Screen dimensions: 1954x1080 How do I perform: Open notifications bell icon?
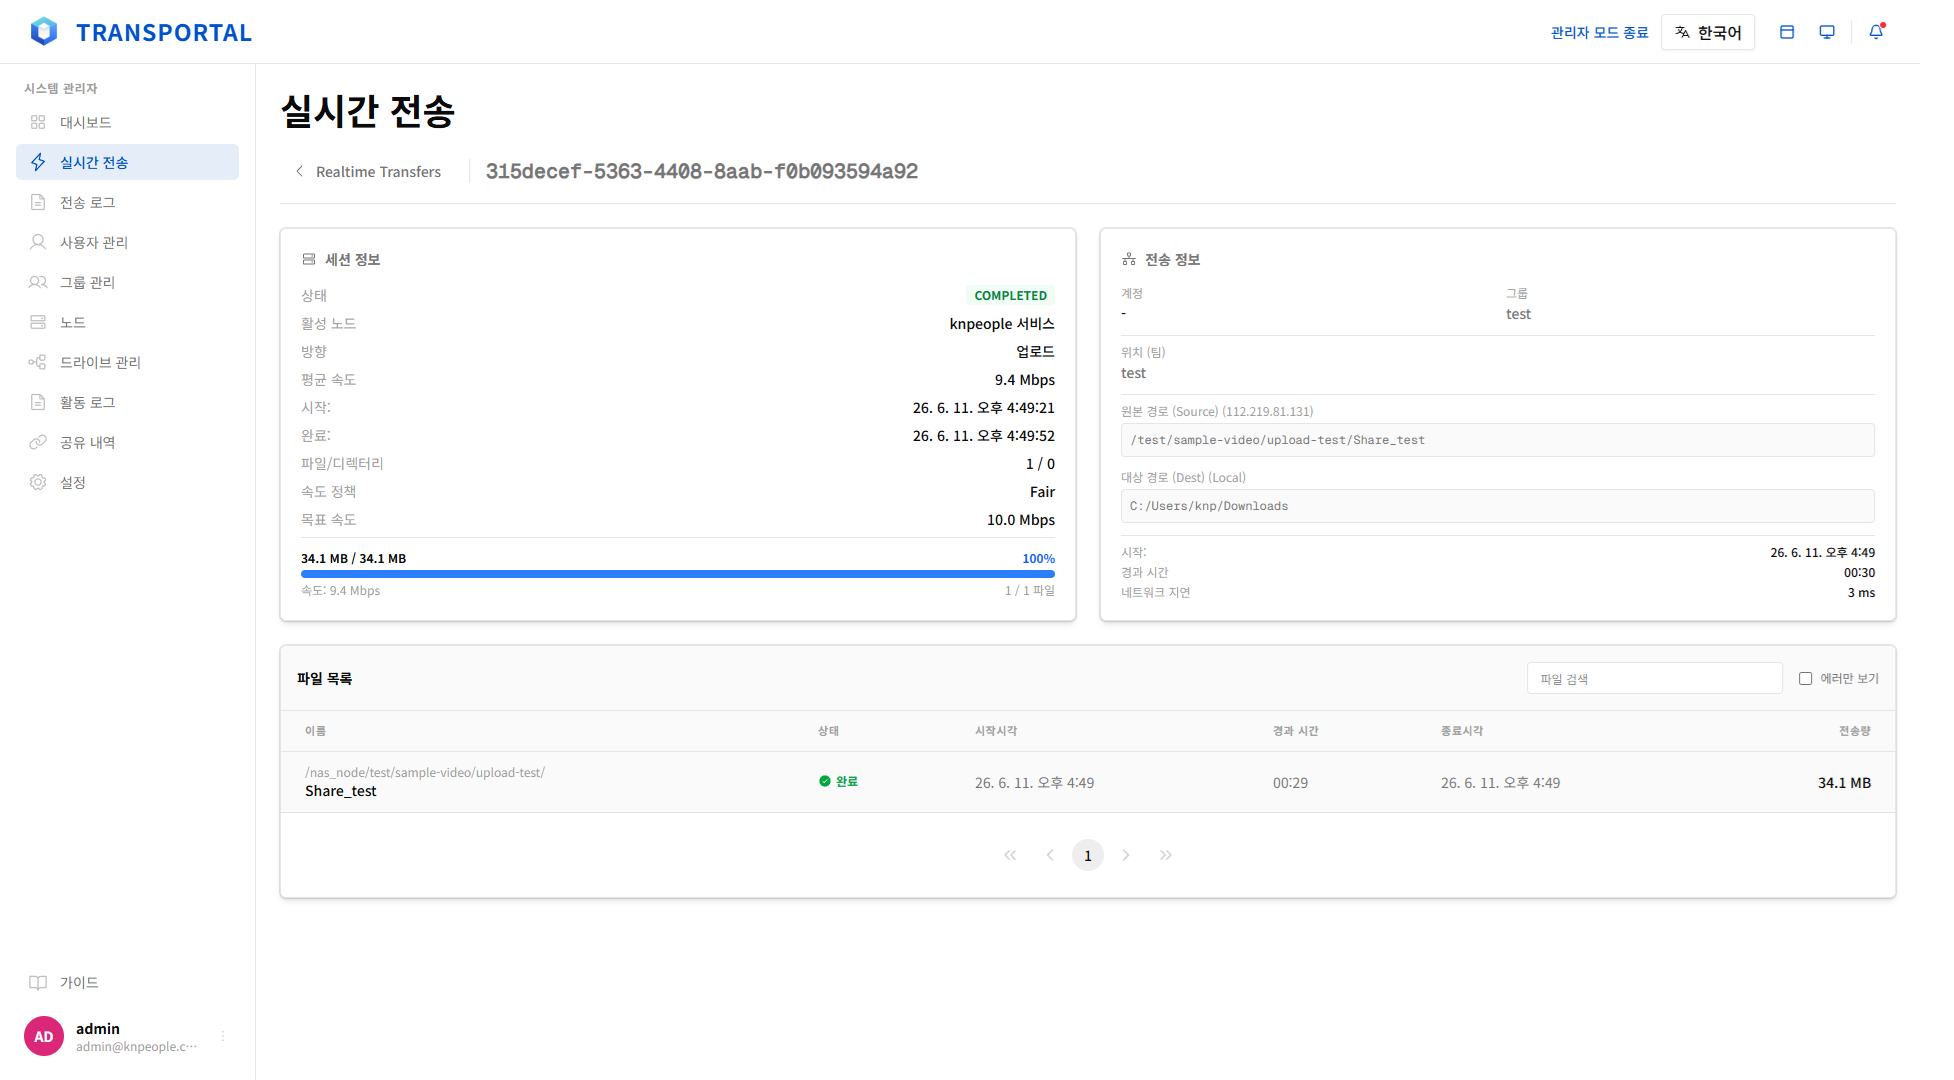pos(1876,32)
